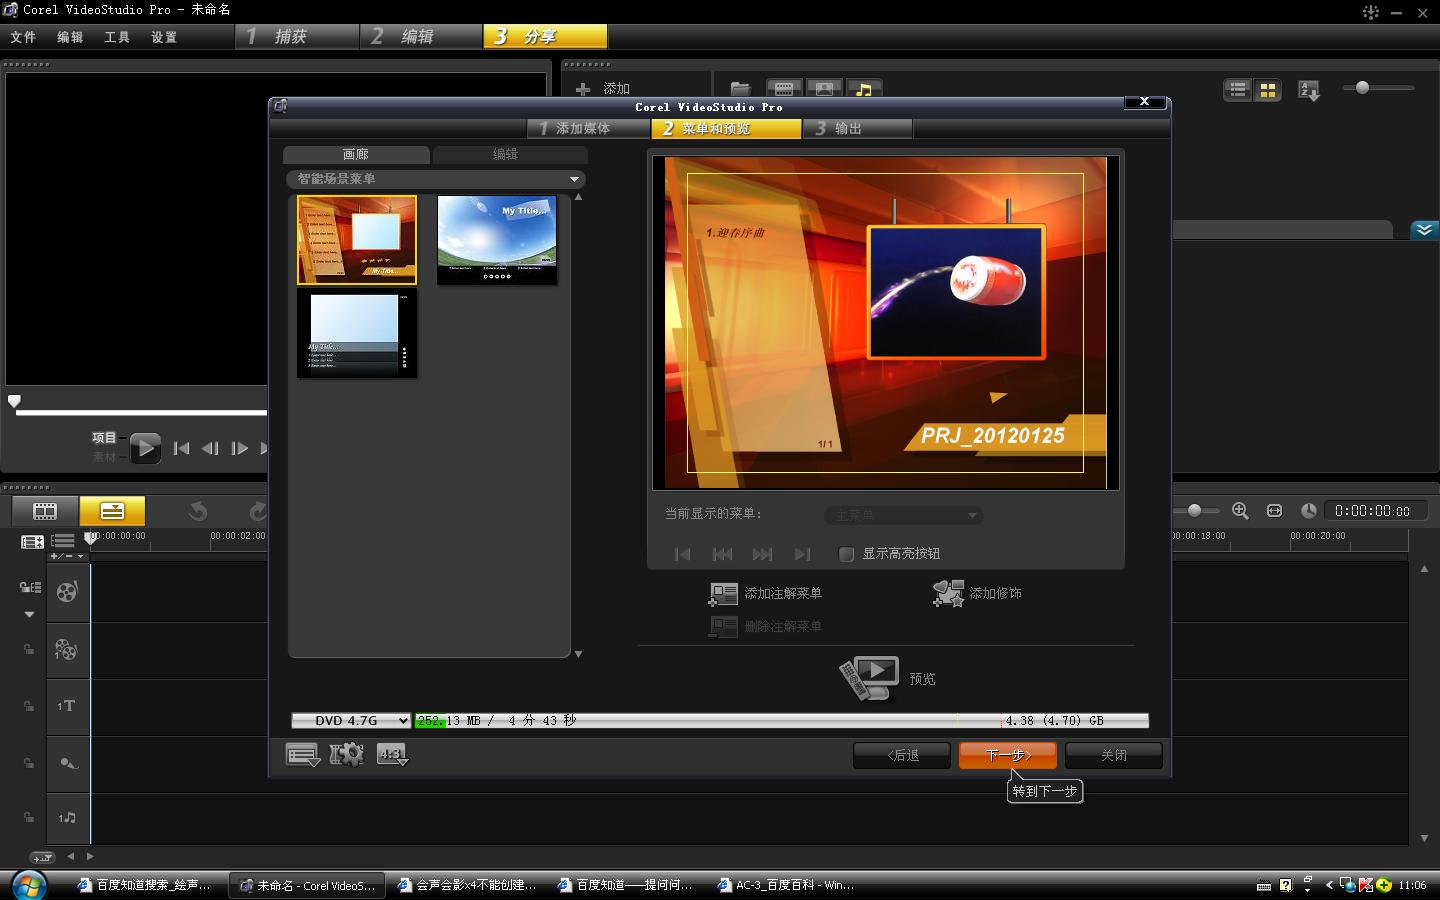Screen dimensions: 1440x900
Task: Click the video track film reel icon
Action: coord(66,591)
